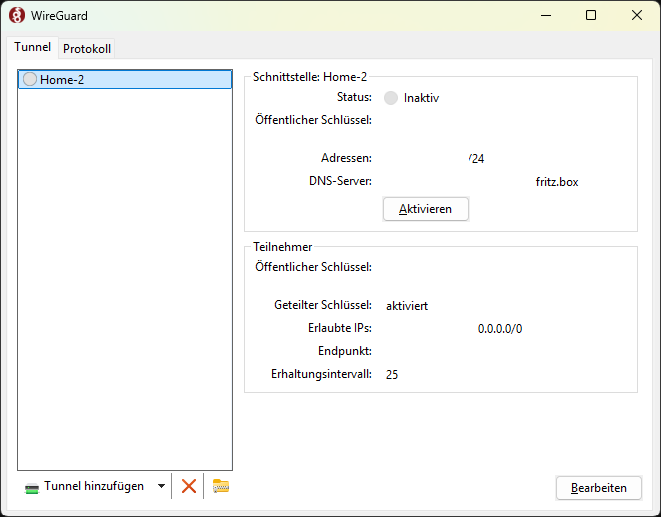Click the Erhaltungsintervall value 25
The image size is (661, 517).
[392, 374]
